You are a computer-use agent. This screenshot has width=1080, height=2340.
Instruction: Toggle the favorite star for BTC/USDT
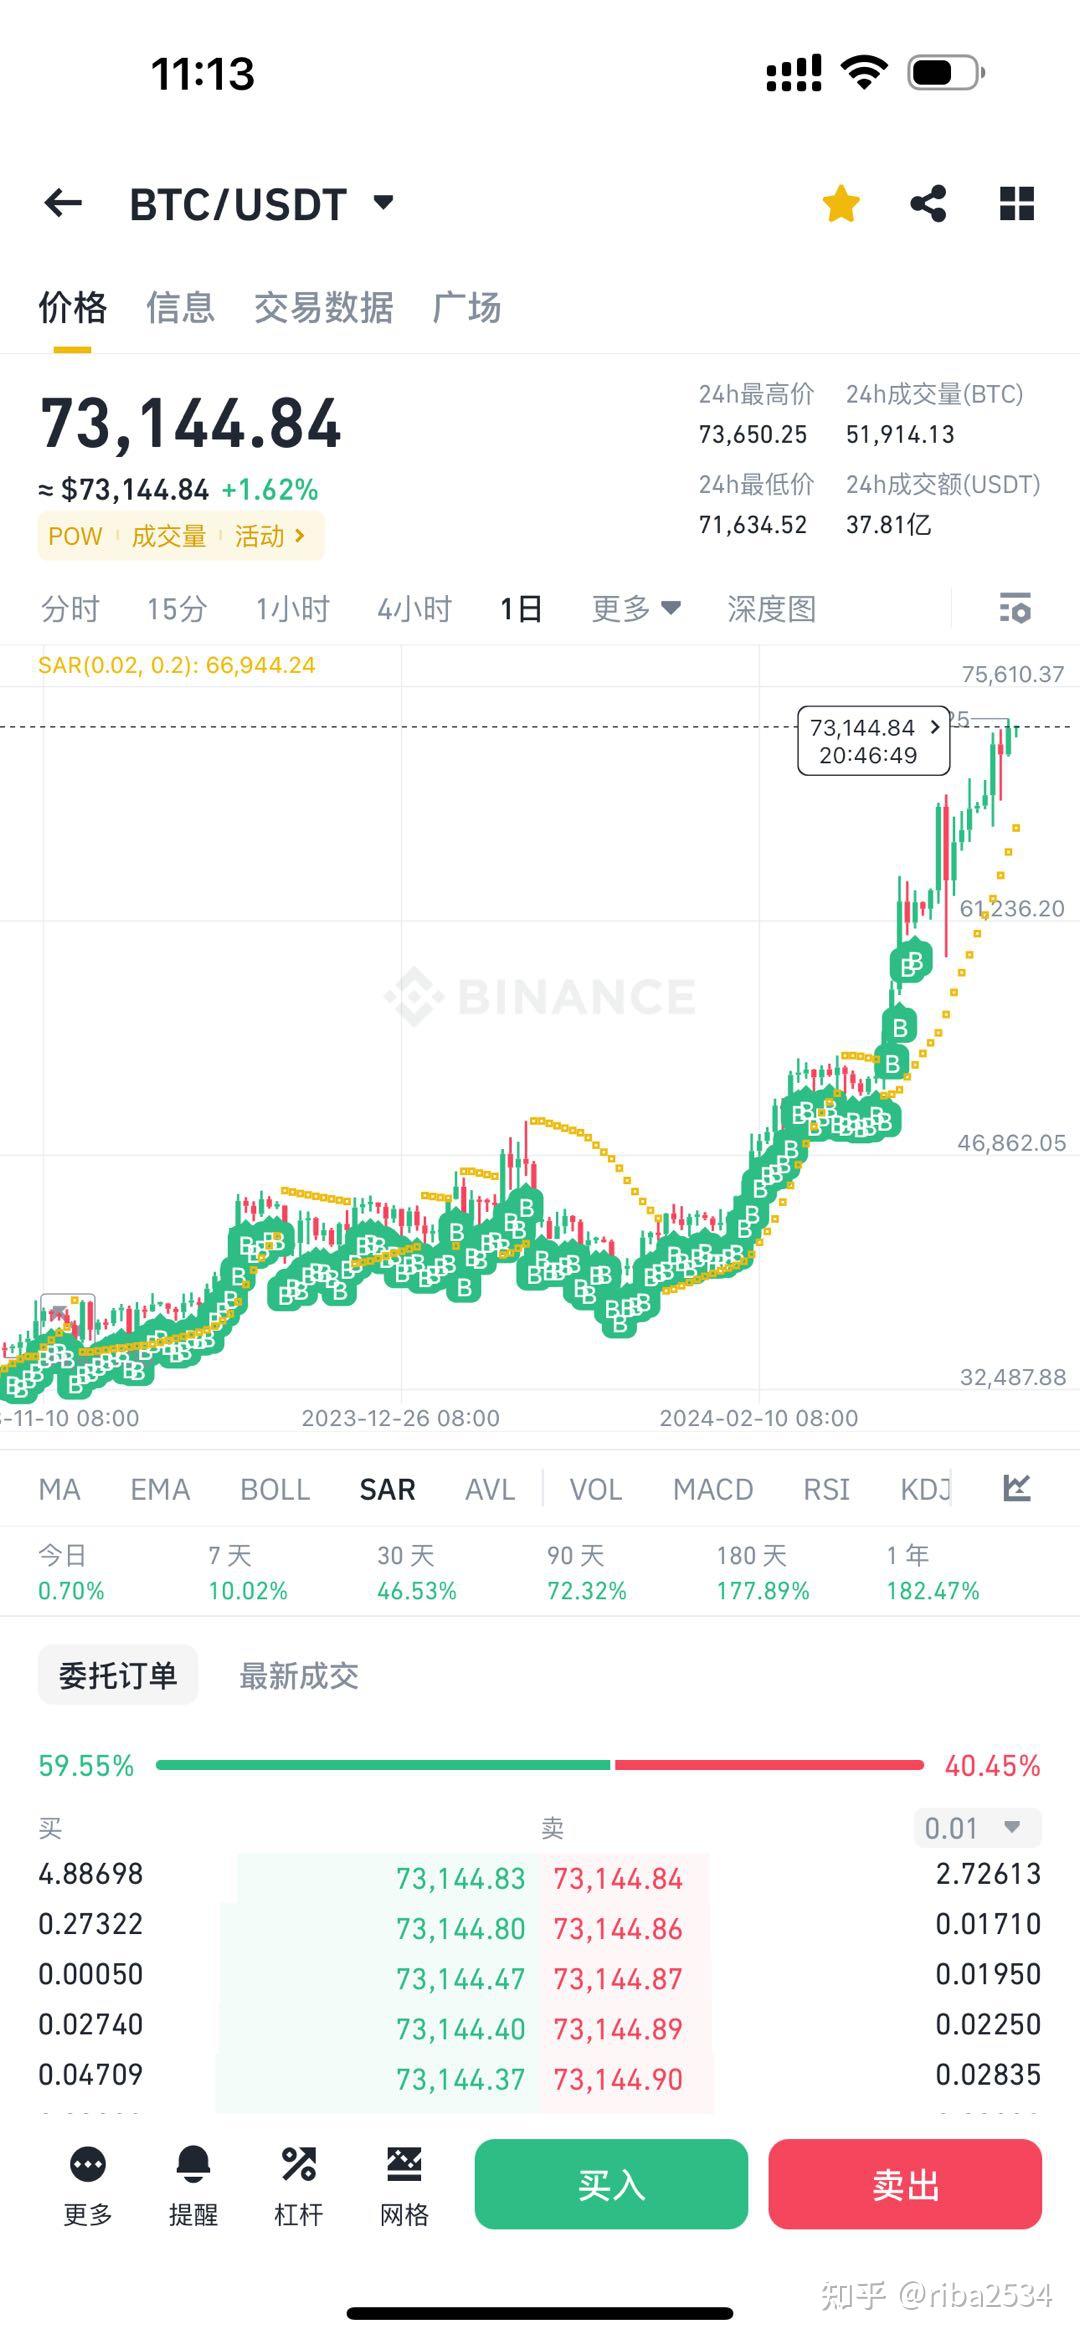click(x=840, y=203)
